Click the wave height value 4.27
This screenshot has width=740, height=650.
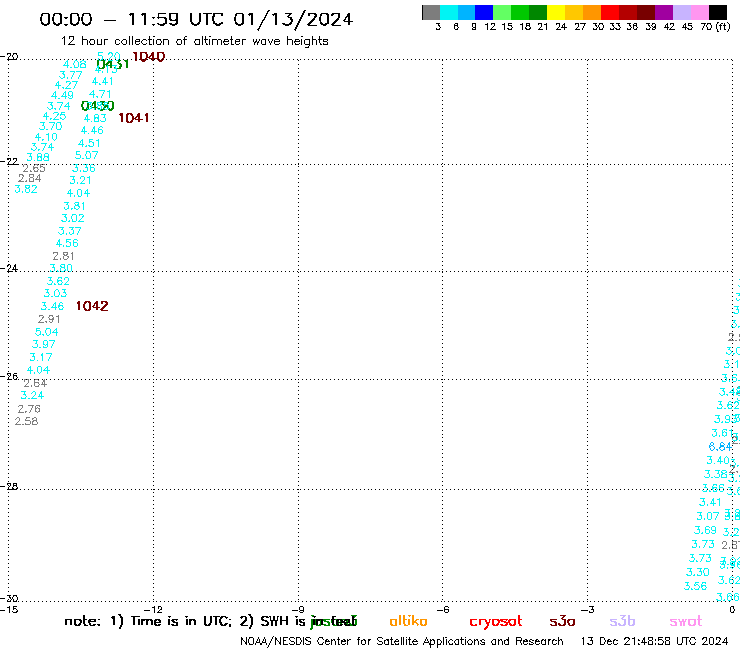66,85
